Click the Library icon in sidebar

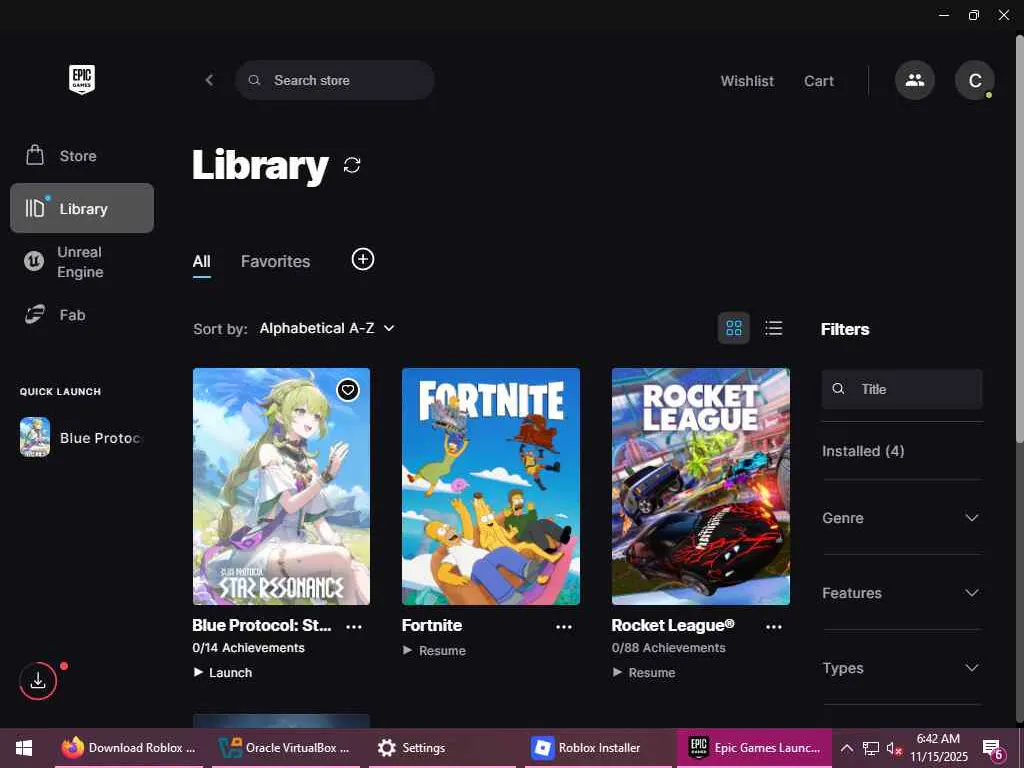pos(35,208)
